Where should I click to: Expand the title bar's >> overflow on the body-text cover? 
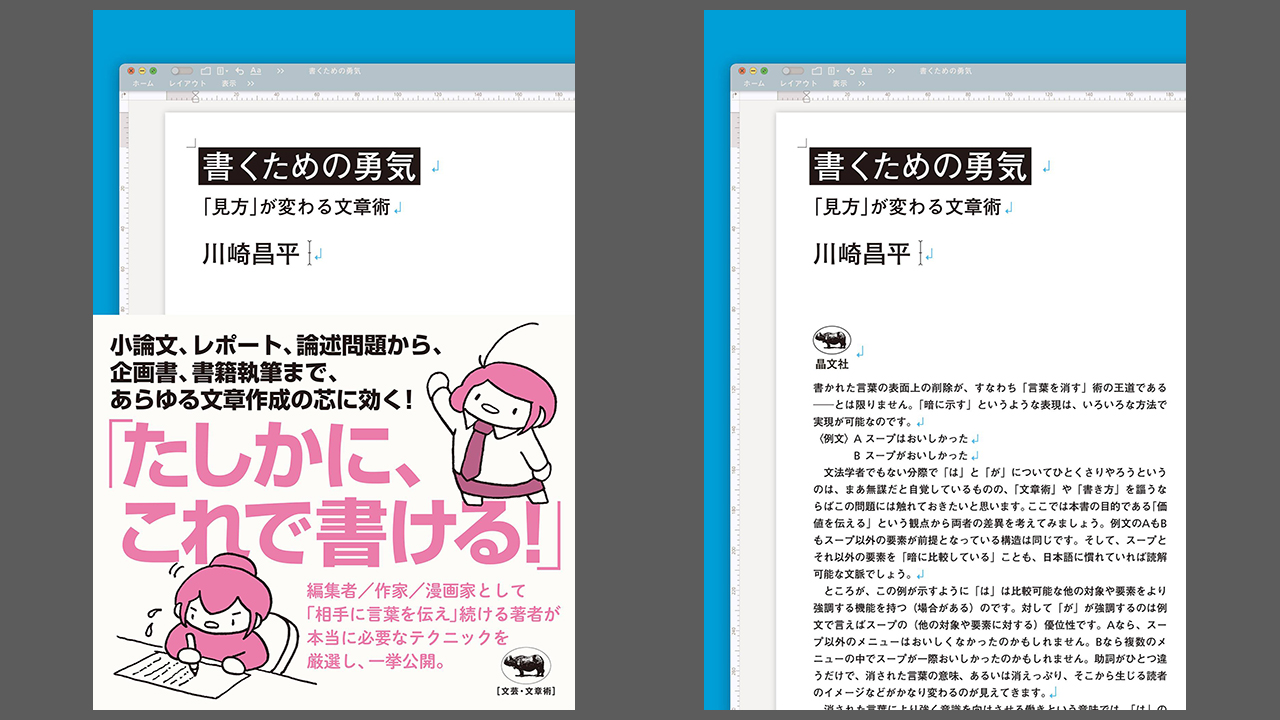[x=891, y=71]
